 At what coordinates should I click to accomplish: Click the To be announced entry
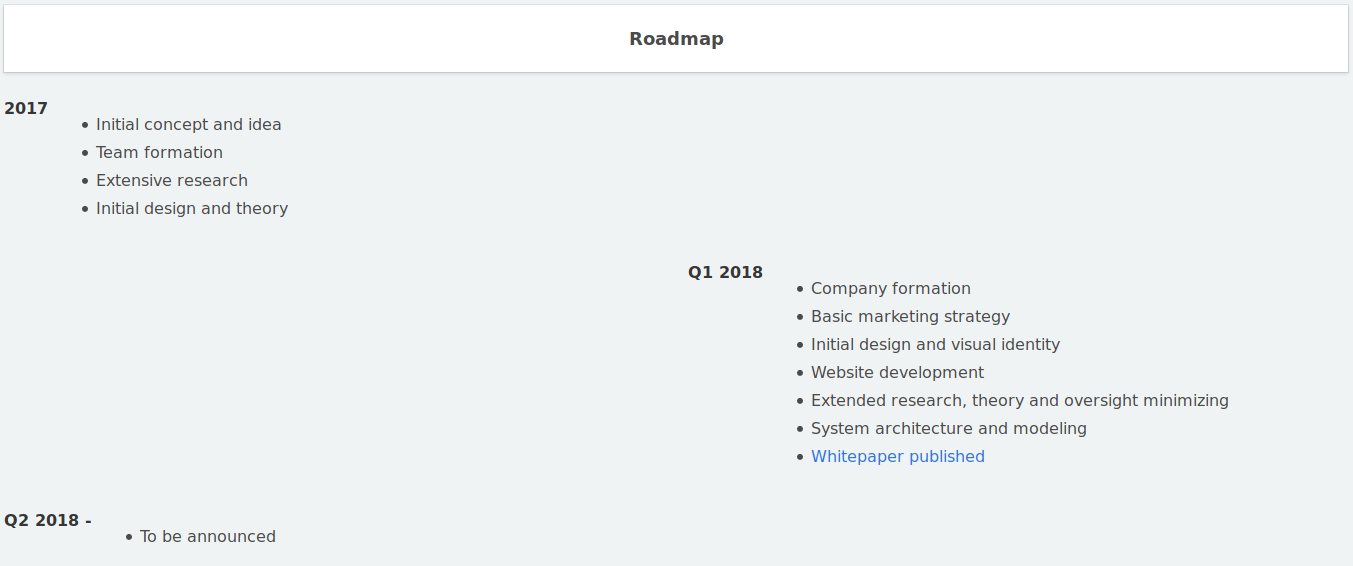(x=208, y=536)
